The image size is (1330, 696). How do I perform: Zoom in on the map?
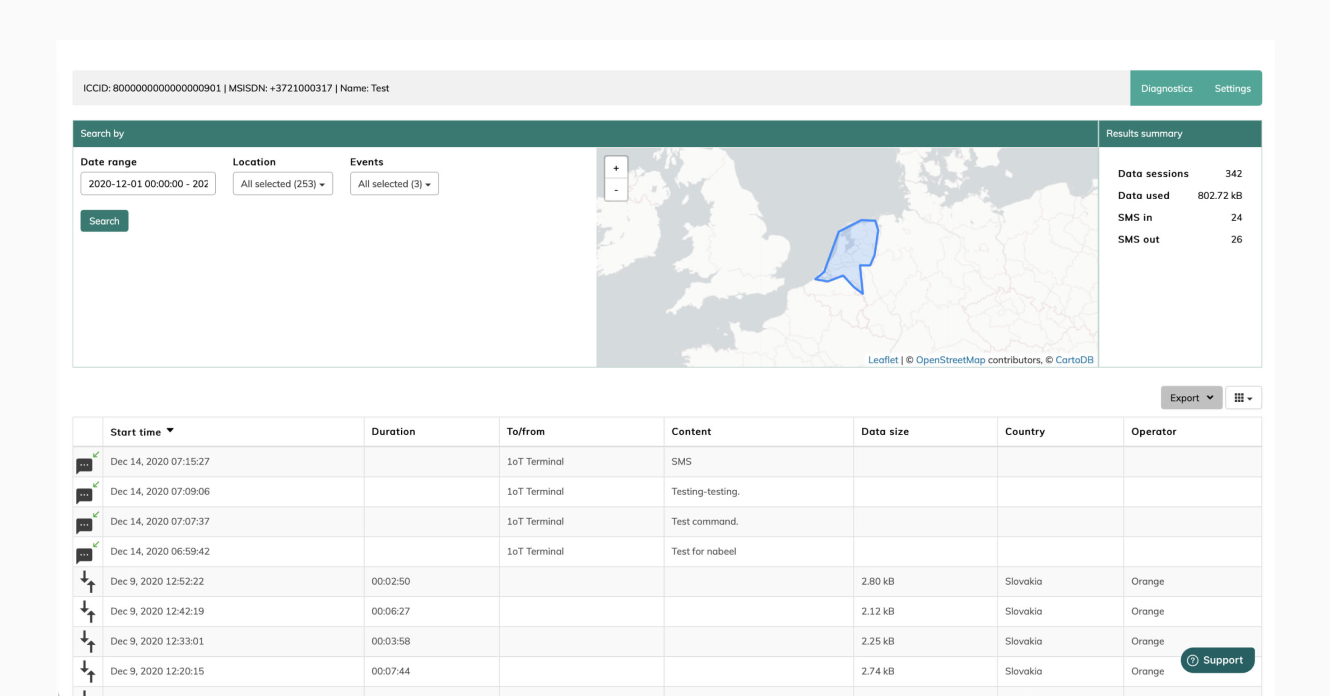coord(616,168)
